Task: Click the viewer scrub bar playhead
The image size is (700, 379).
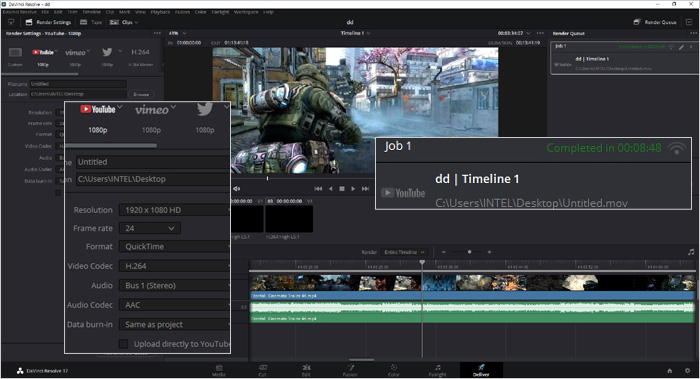Action: [267, 178]
